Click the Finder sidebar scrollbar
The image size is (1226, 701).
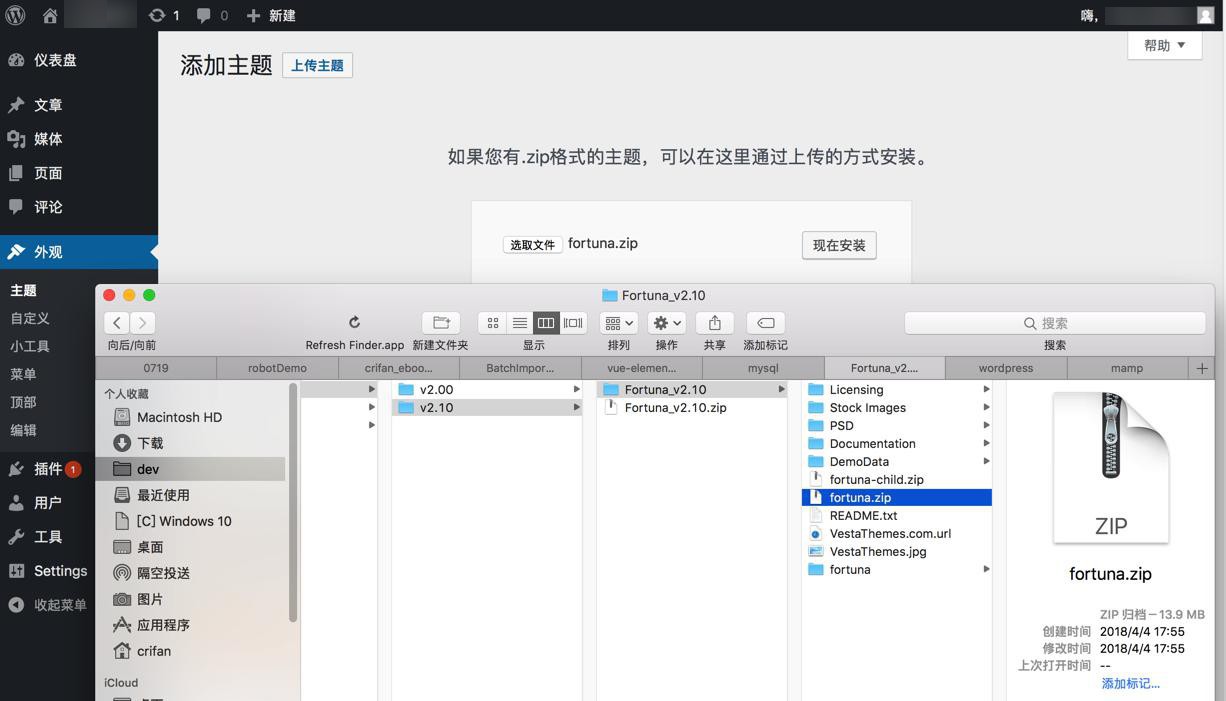(293, 503)
